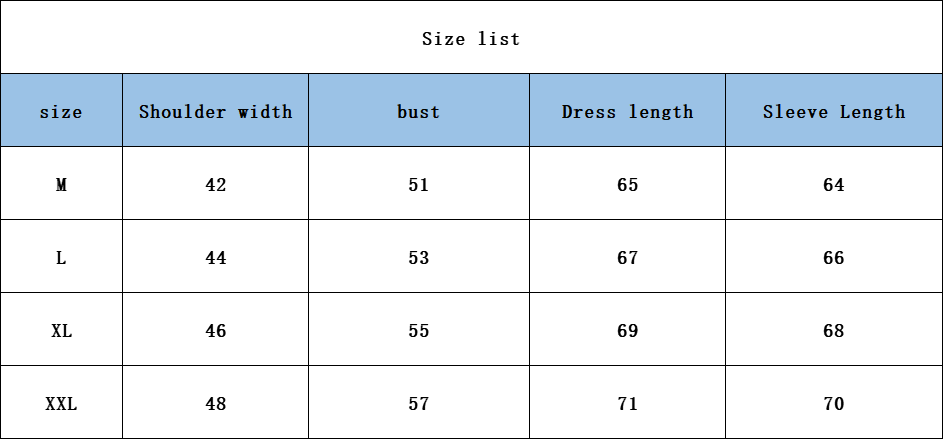
Task: Click the XL size row label
Action: point(61,330)
